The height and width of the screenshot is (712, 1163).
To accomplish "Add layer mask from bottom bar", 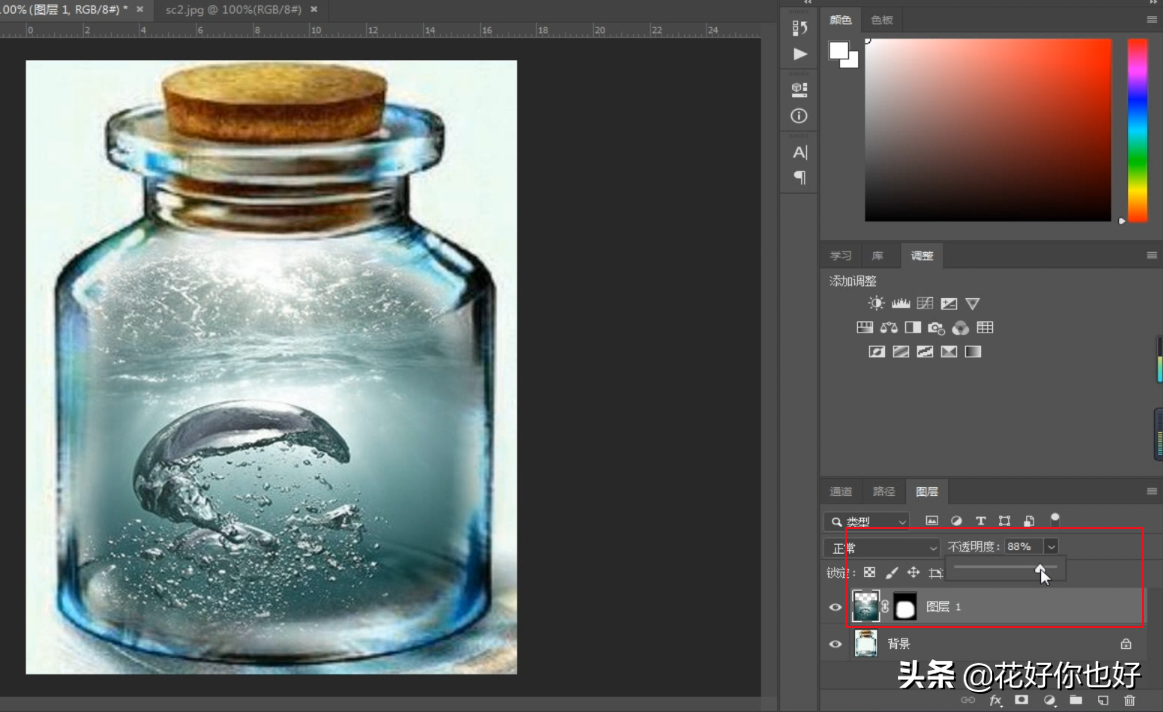I will (1022, 701).
